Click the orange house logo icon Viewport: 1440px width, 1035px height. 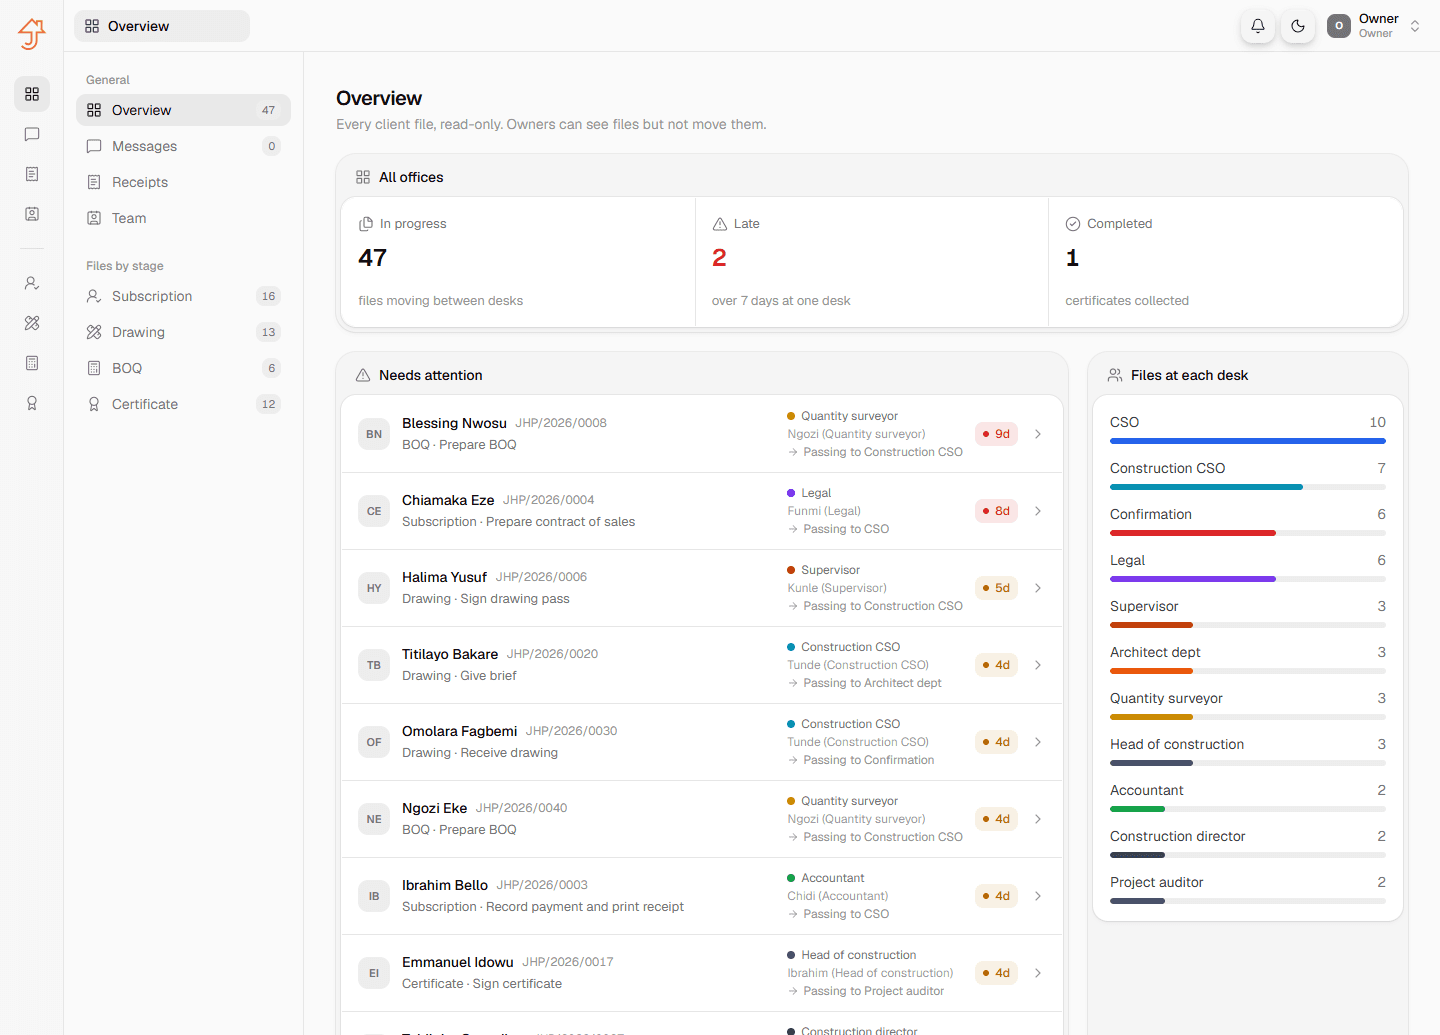pyautogui.click(x=32, y=33)
